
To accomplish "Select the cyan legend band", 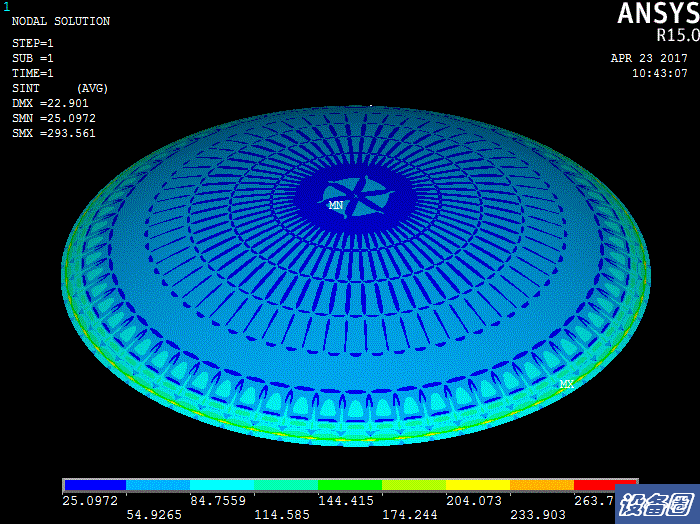I will [222, 484].
